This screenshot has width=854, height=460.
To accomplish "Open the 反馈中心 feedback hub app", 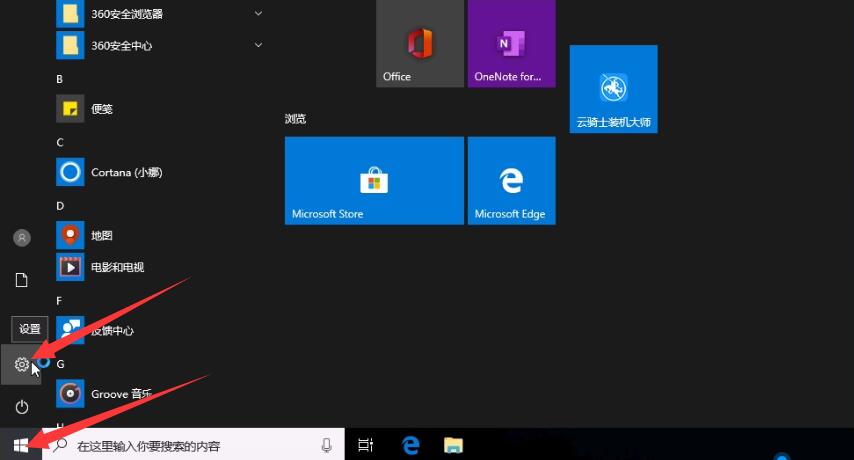I will coord(161,330).
